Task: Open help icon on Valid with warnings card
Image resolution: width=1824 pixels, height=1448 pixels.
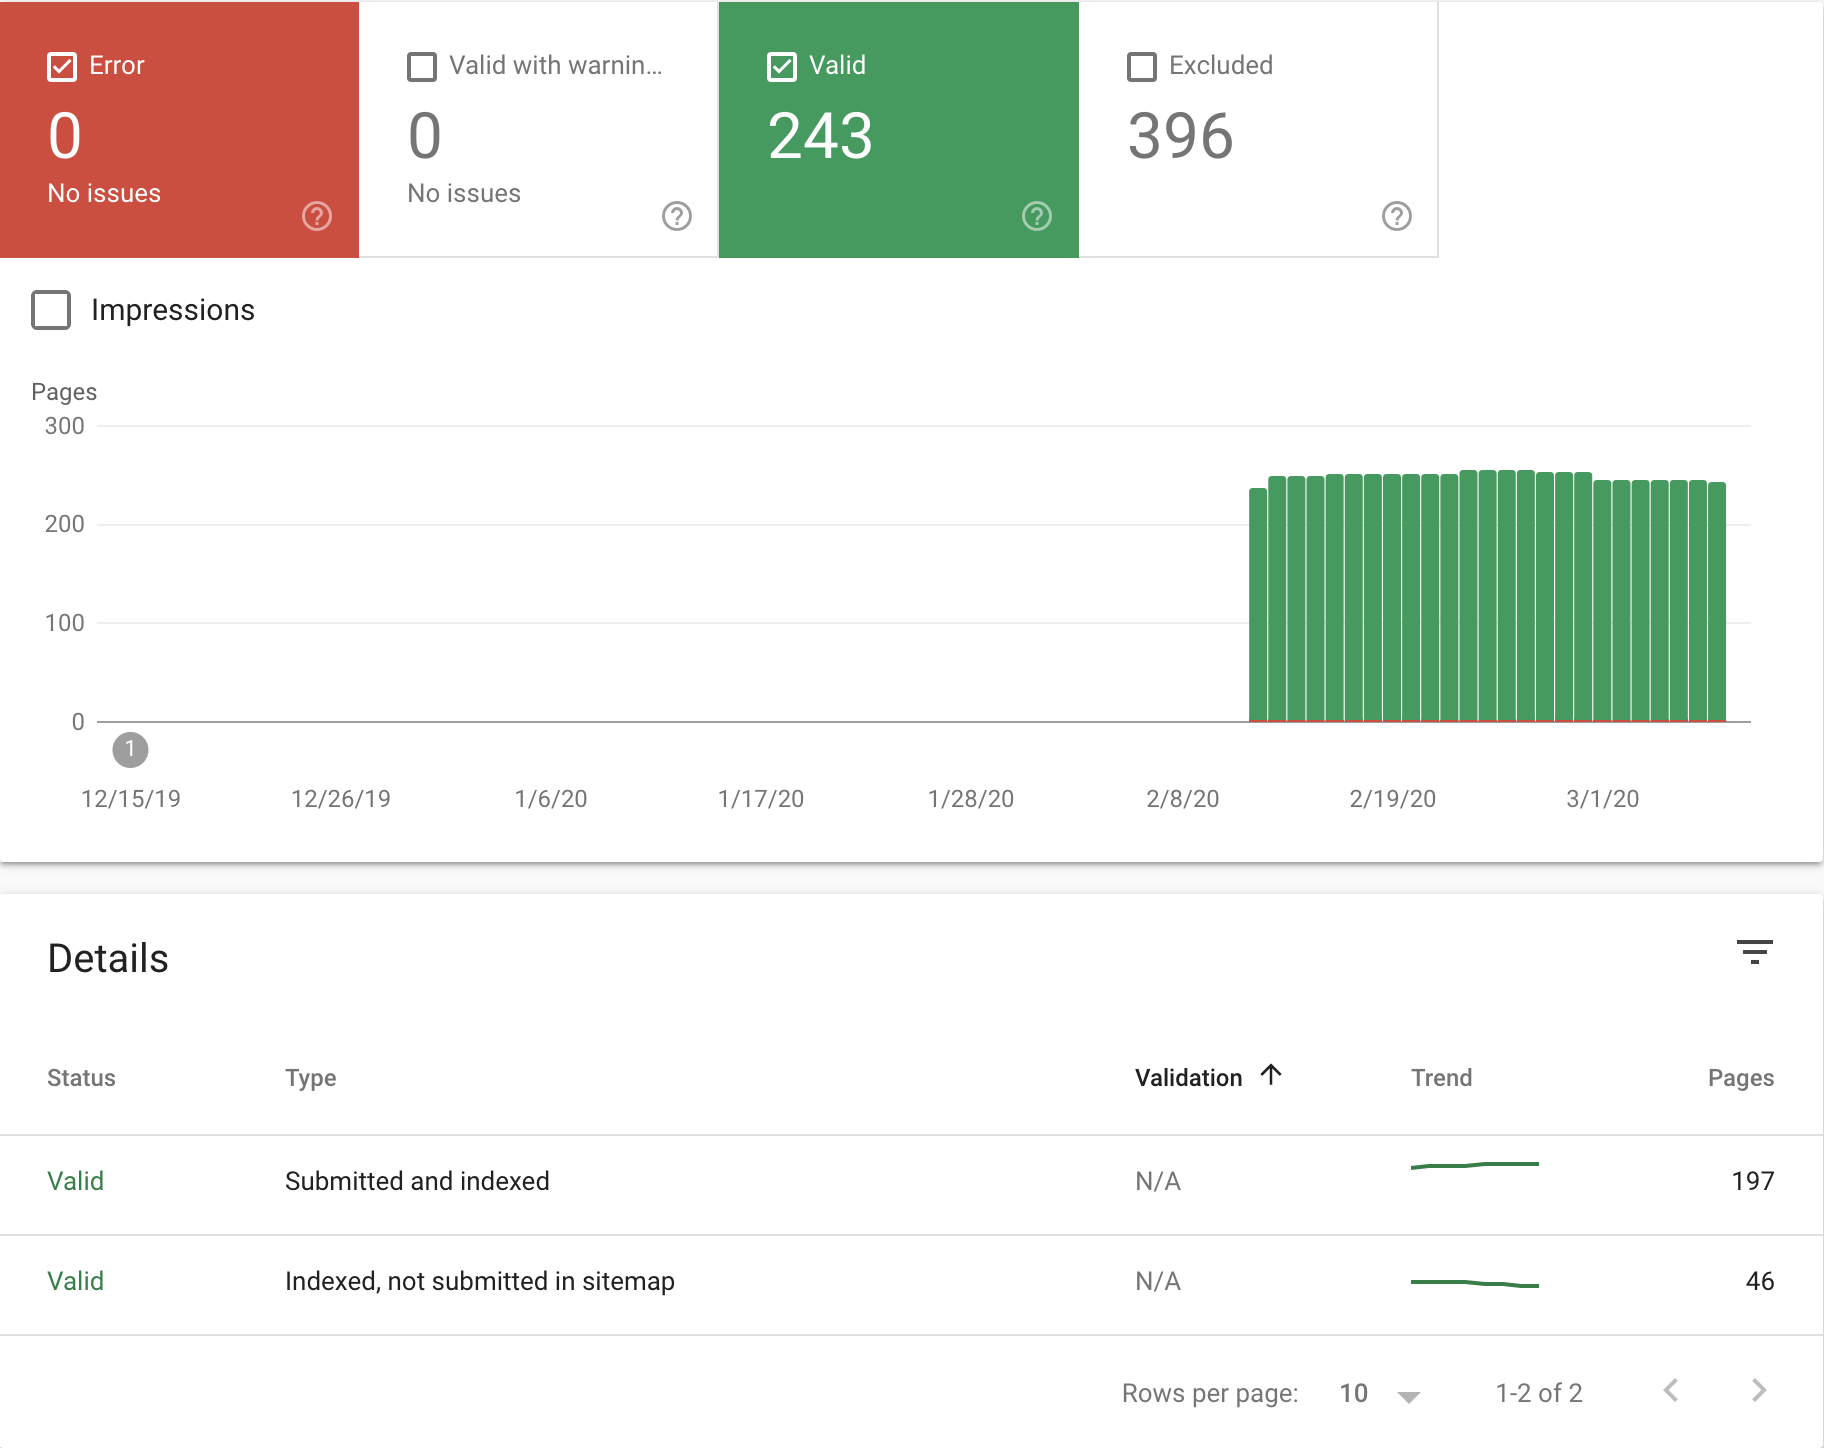Action: click(677, 216)
